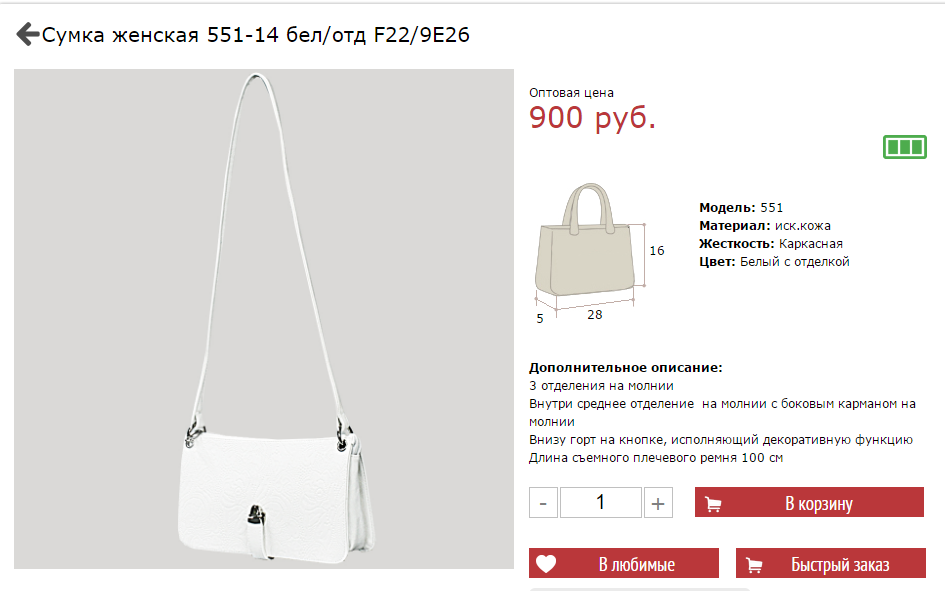Click the Модель: 551 specification line
The image size is (945, 591).
741,208
